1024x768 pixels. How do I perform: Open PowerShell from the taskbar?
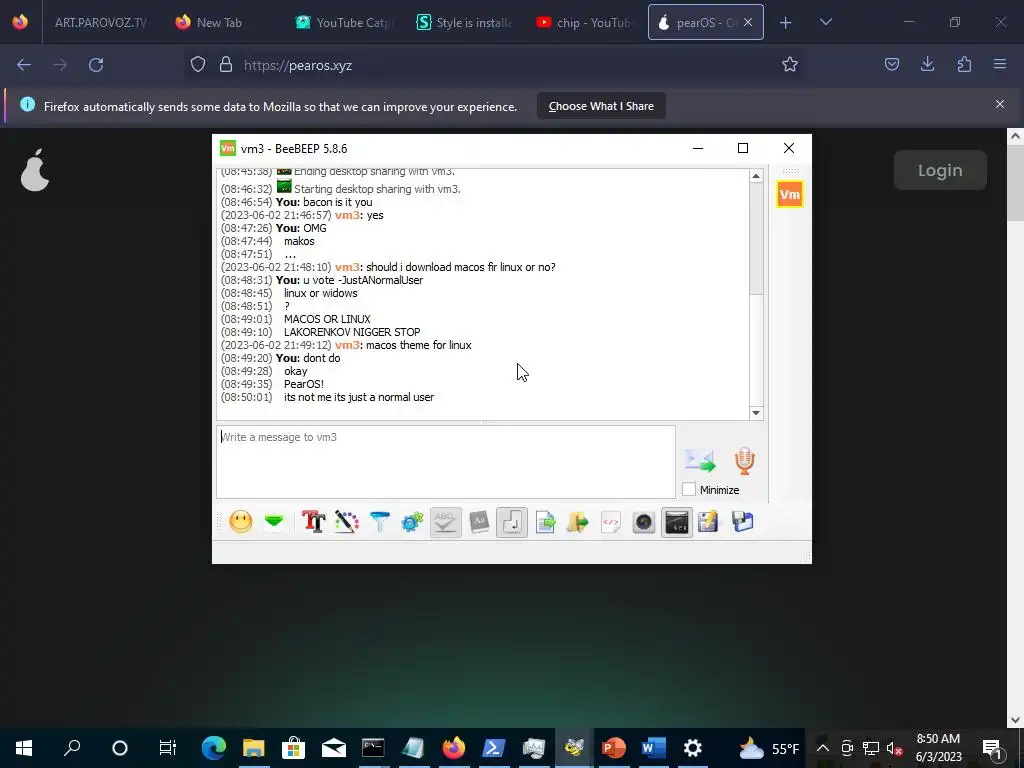coord(494,747)
